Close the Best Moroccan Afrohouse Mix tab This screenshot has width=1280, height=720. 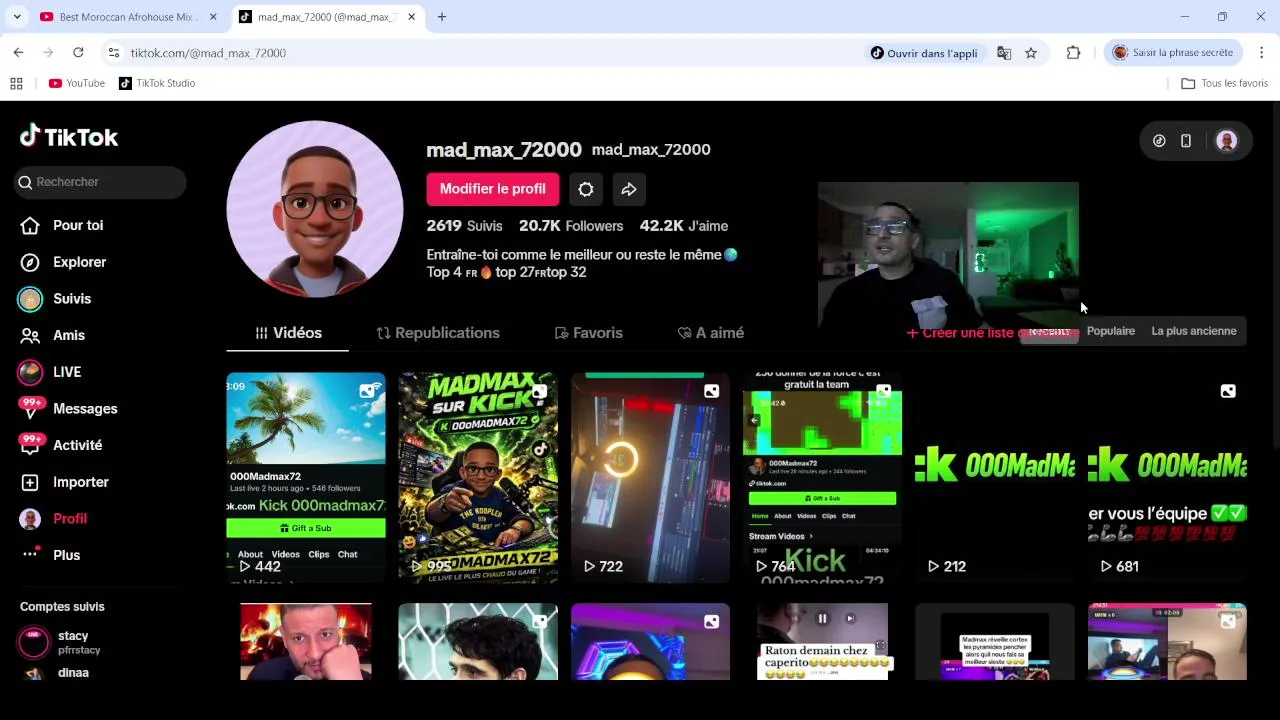click(213, 17)
